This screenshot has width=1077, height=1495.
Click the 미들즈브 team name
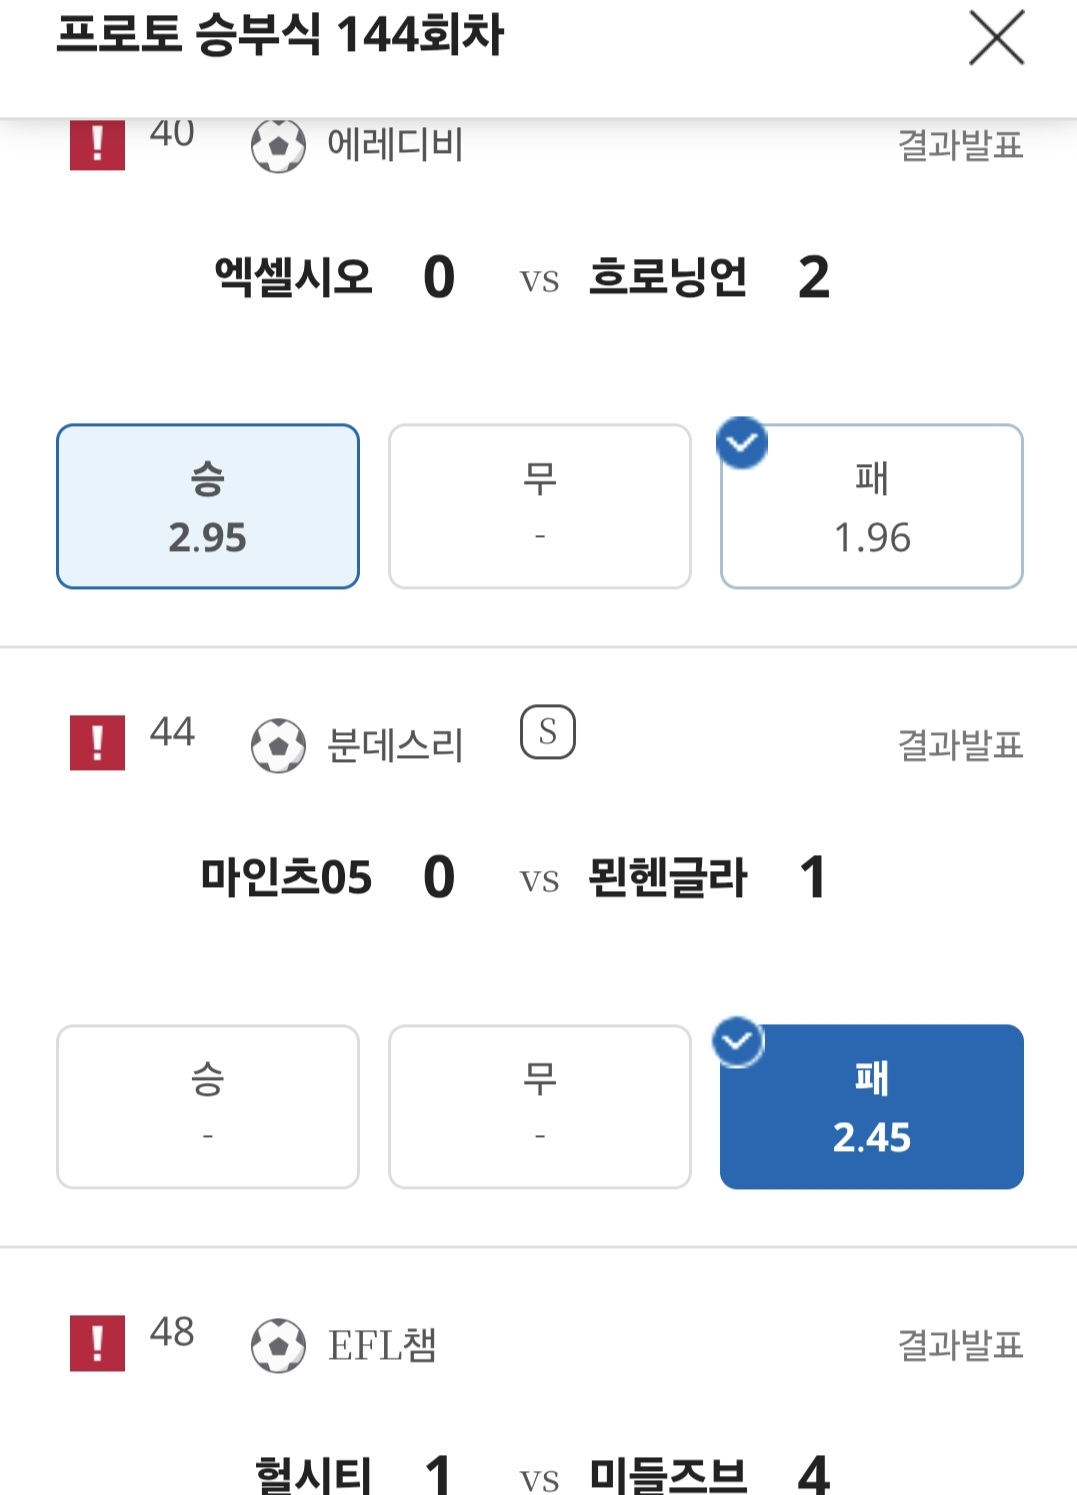[667, 1475]
